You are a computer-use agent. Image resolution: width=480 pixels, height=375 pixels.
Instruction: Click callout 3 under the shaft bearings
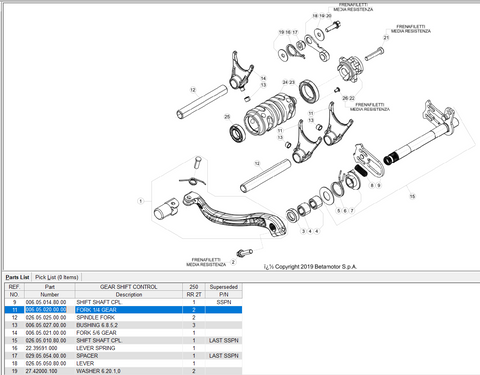tap(303, 231)
